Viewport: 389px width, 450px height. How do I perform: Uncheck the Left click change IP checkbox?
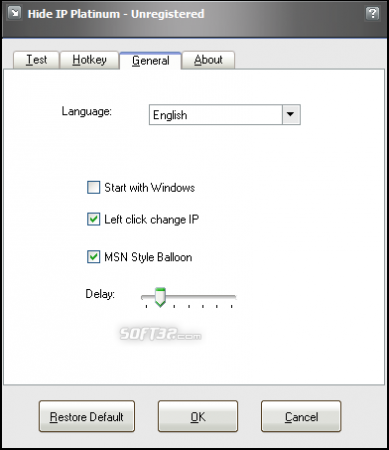pos(93,219)
